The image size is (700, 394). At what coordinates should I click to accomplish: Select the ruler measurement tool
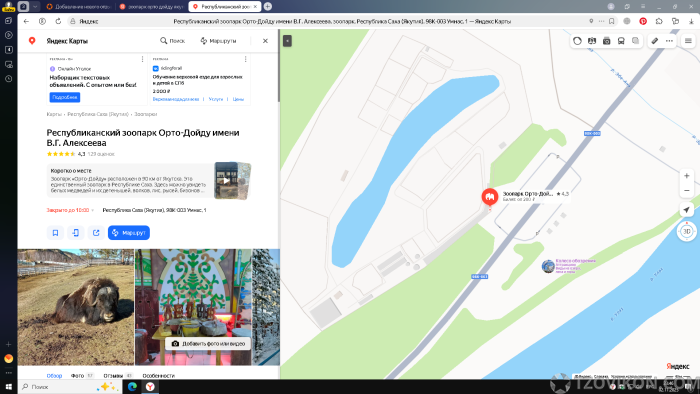tap(654, 41)
